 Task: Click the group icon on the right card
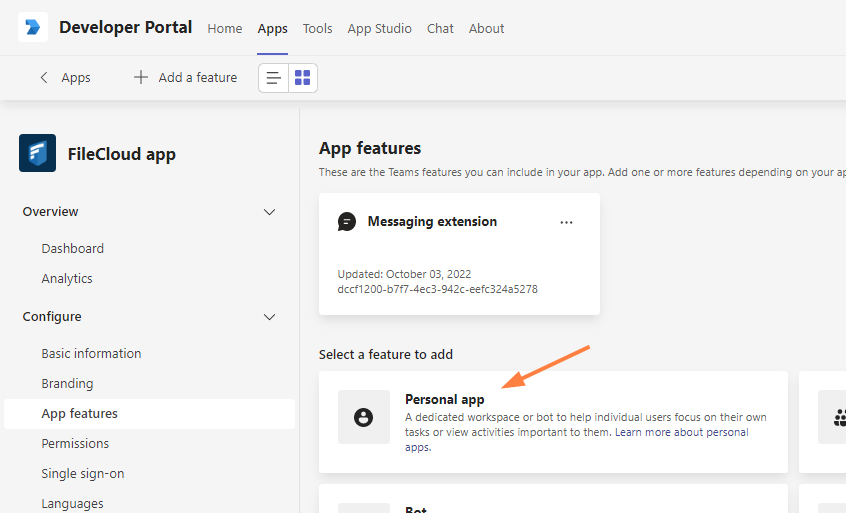pyautogui.click(x=836, y=417)
